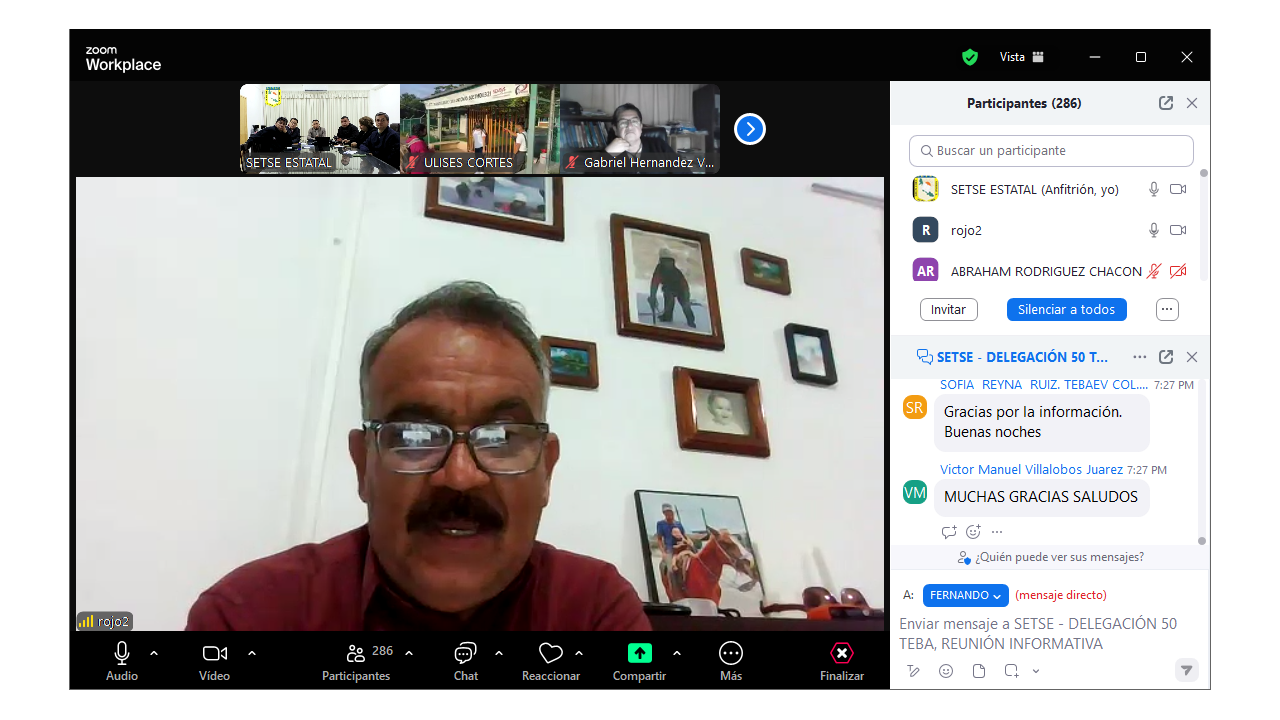Viewport: 1280px width, 720px height.
Task: Open the Vista layout menu
Action: (1022, 57)
